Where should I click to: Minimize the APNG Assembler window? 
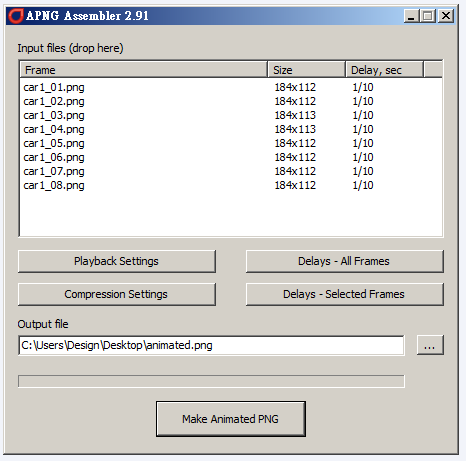(411, 16)
